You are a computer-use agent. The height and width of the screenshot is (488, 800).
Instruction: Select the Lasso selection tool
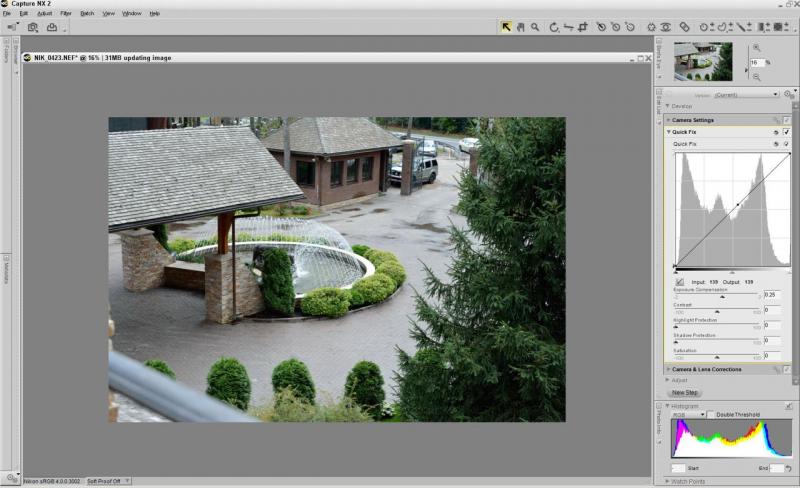click(725, 27)
